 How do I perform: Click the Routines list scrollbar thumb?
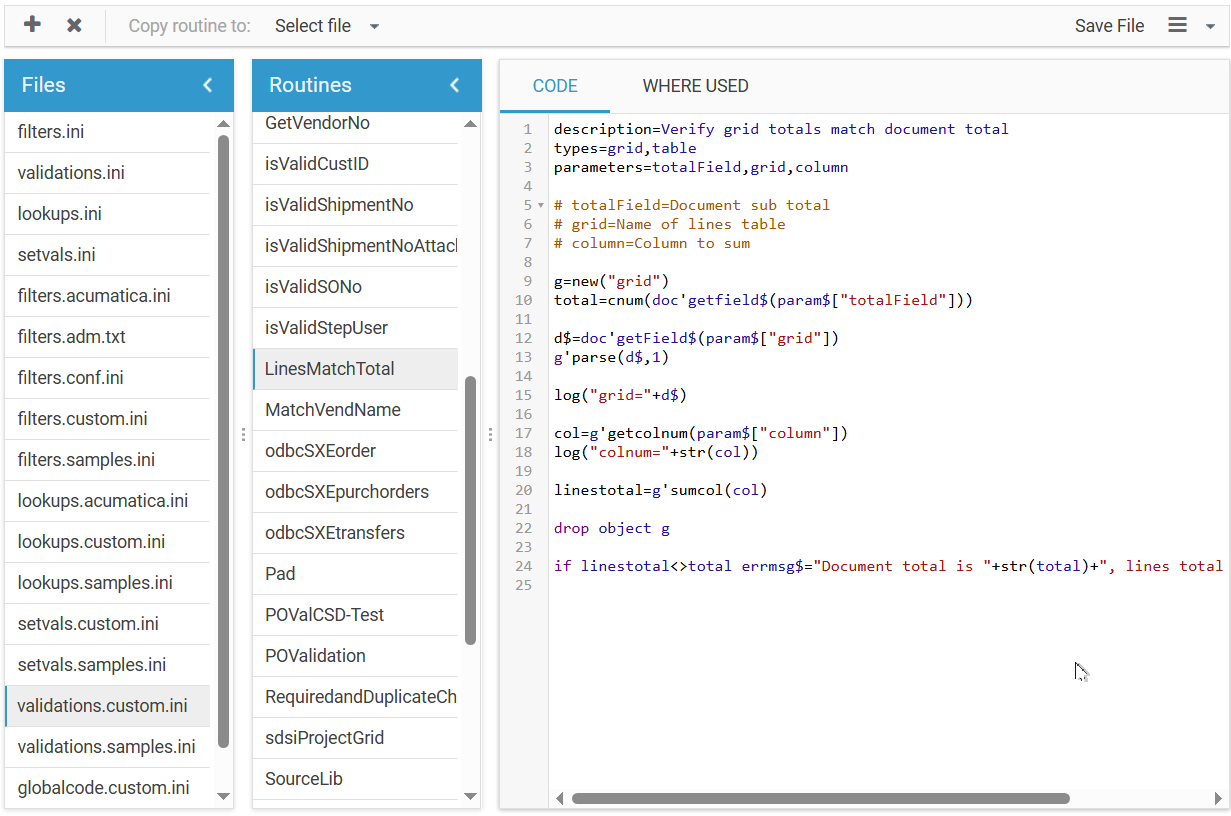(471, 510)
